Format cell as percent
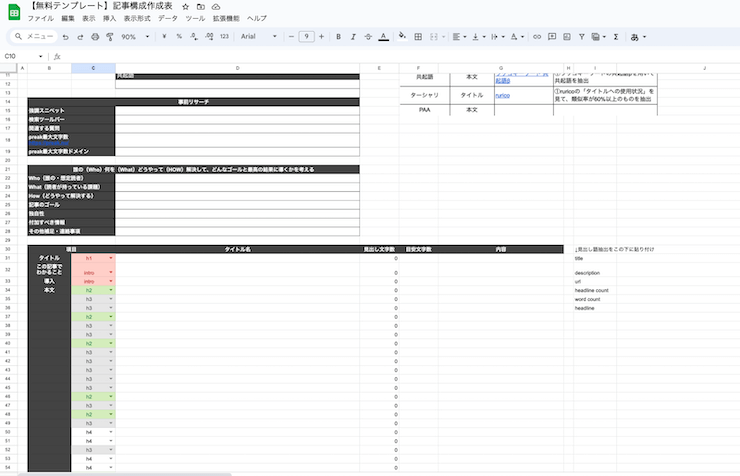The image size is (740, 476). (x=179, y=36)
